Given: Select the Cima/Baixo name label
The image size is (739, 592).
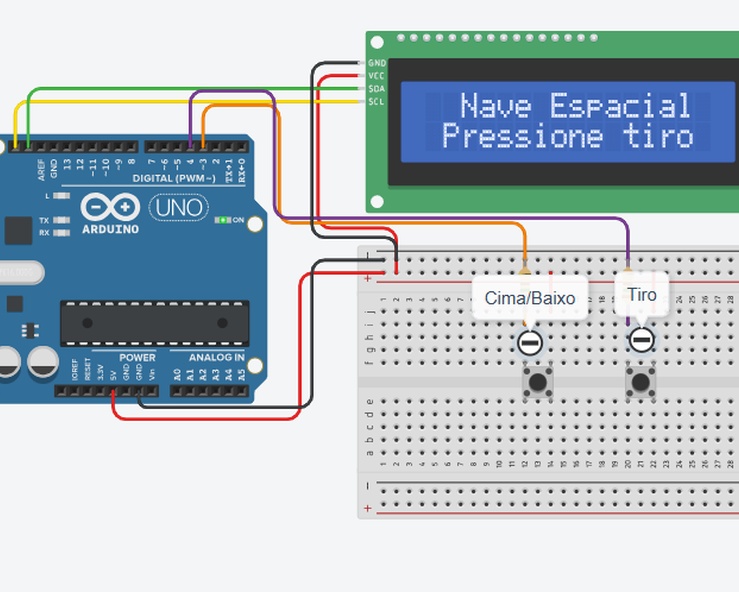Looking at the screenshot, I should [530, 298].
